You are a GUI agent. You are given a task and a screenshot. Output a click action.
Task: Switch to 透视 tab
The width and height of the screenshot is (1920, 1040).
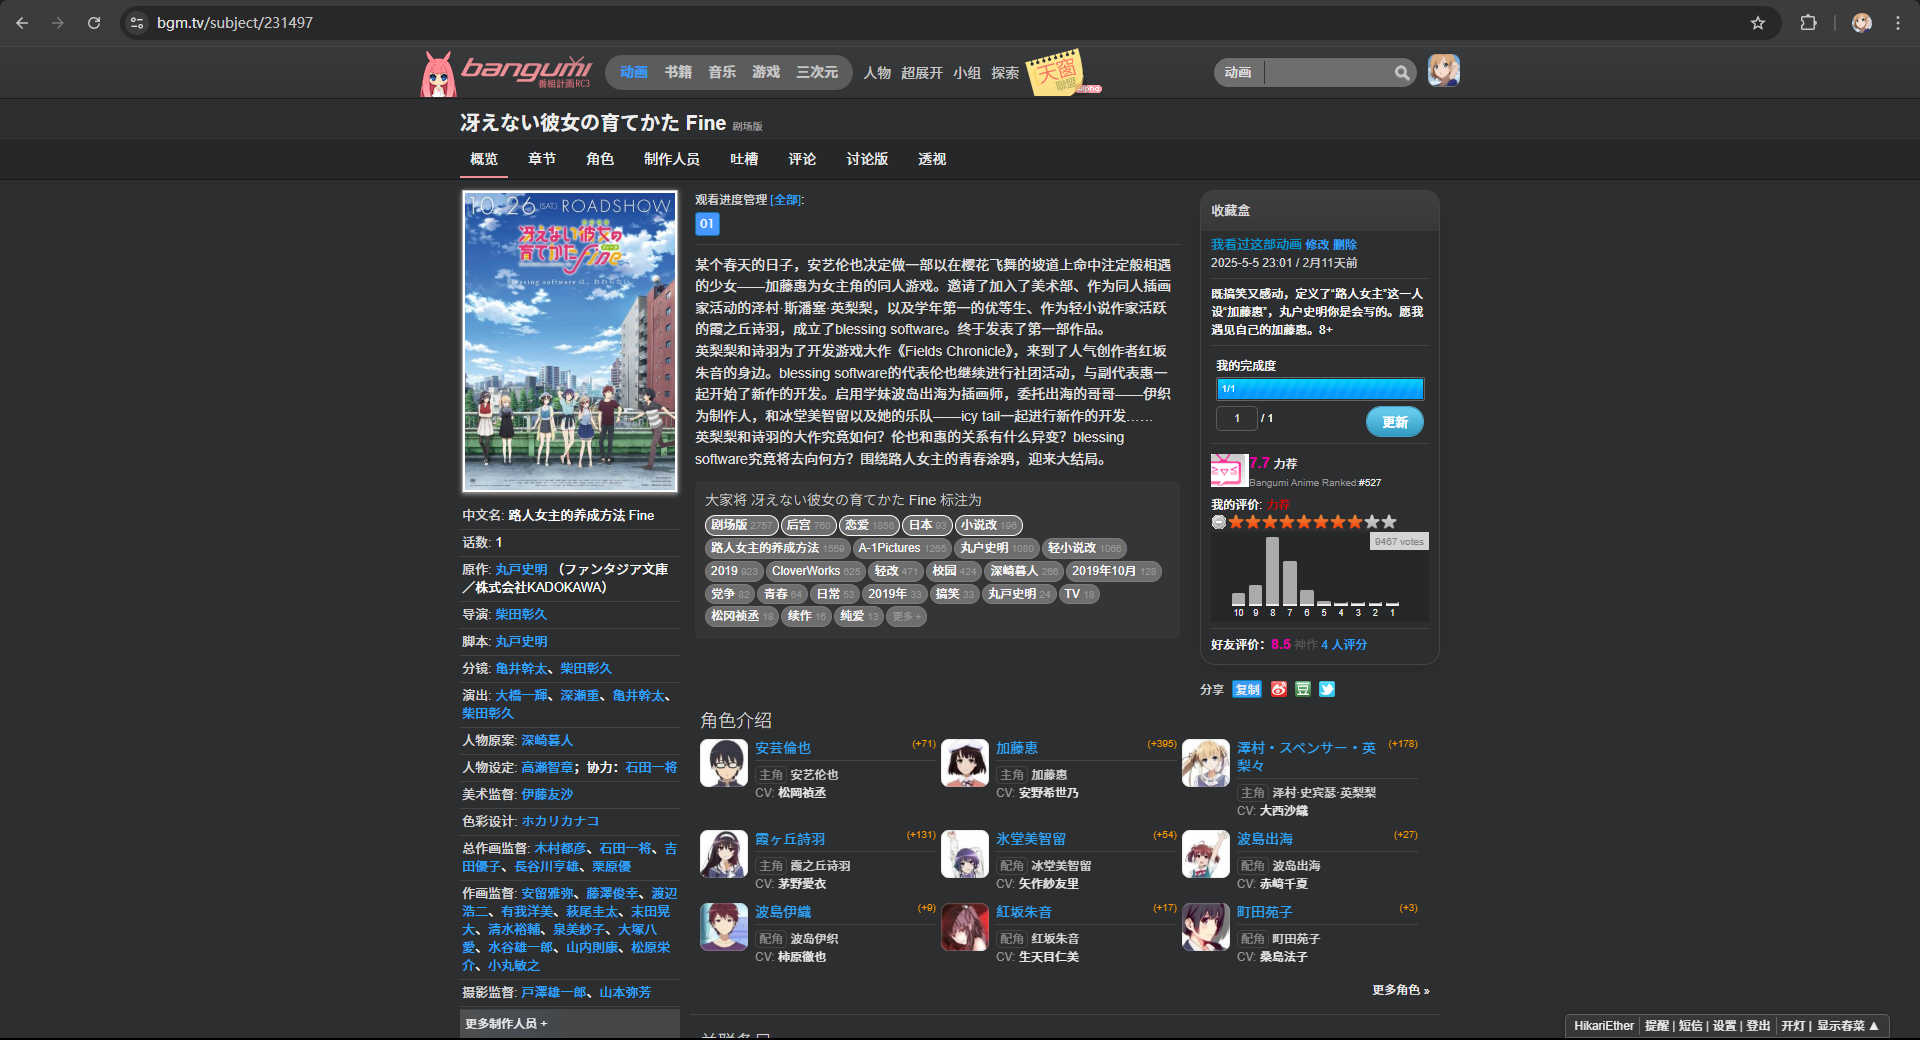pos(932,159)
